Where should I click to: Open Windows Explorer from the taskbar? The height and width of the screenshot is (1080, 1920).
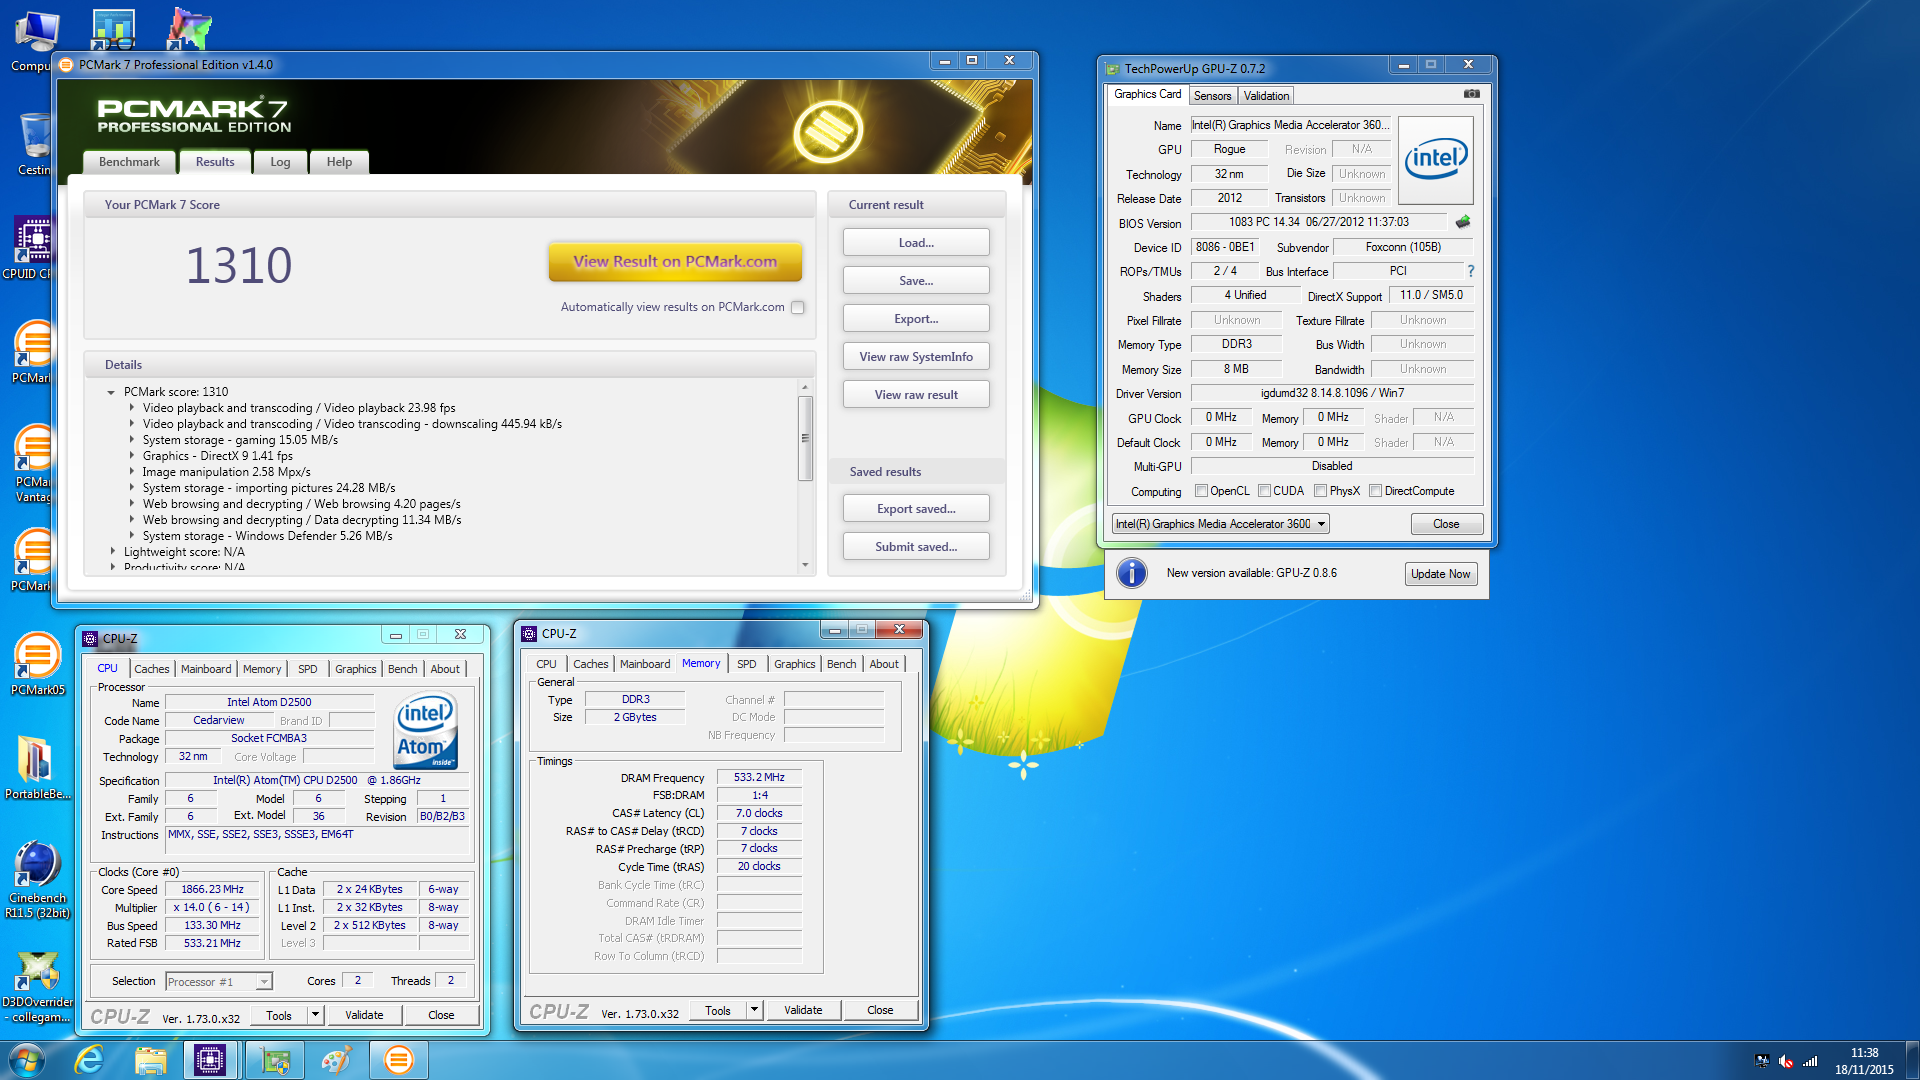click(150, 1060)
